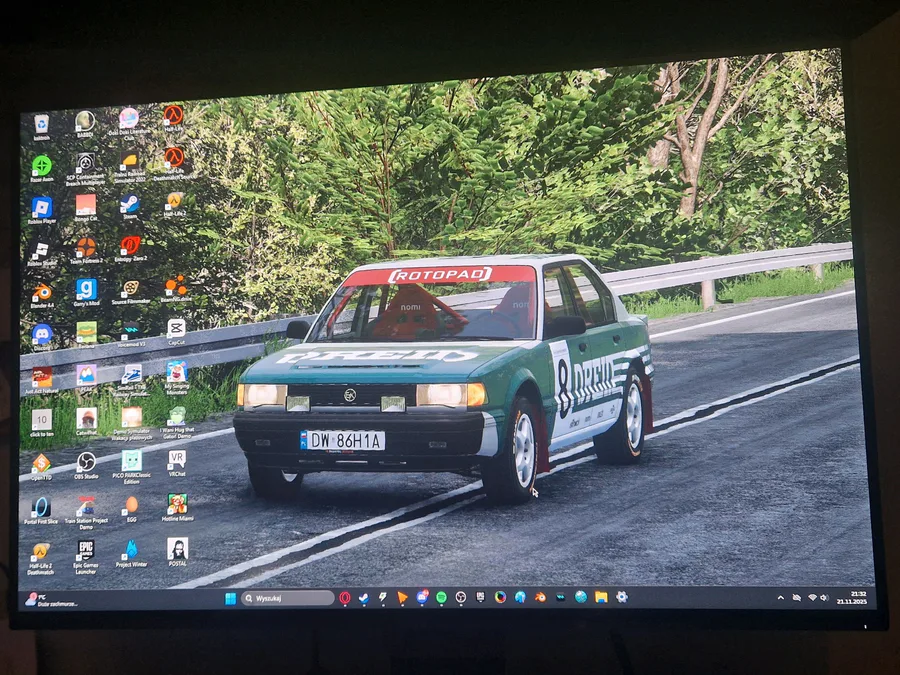The width and height of the screenshot is (900, 675).
Task: Open the Half-Life desktop shortcut
Action: coord(173,119)
